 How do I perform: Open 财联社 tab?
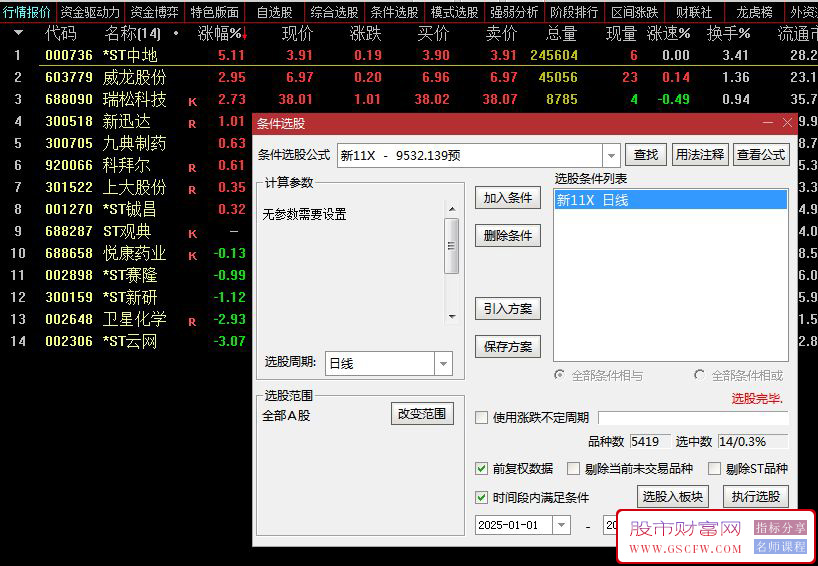click(x=694, y=11)
